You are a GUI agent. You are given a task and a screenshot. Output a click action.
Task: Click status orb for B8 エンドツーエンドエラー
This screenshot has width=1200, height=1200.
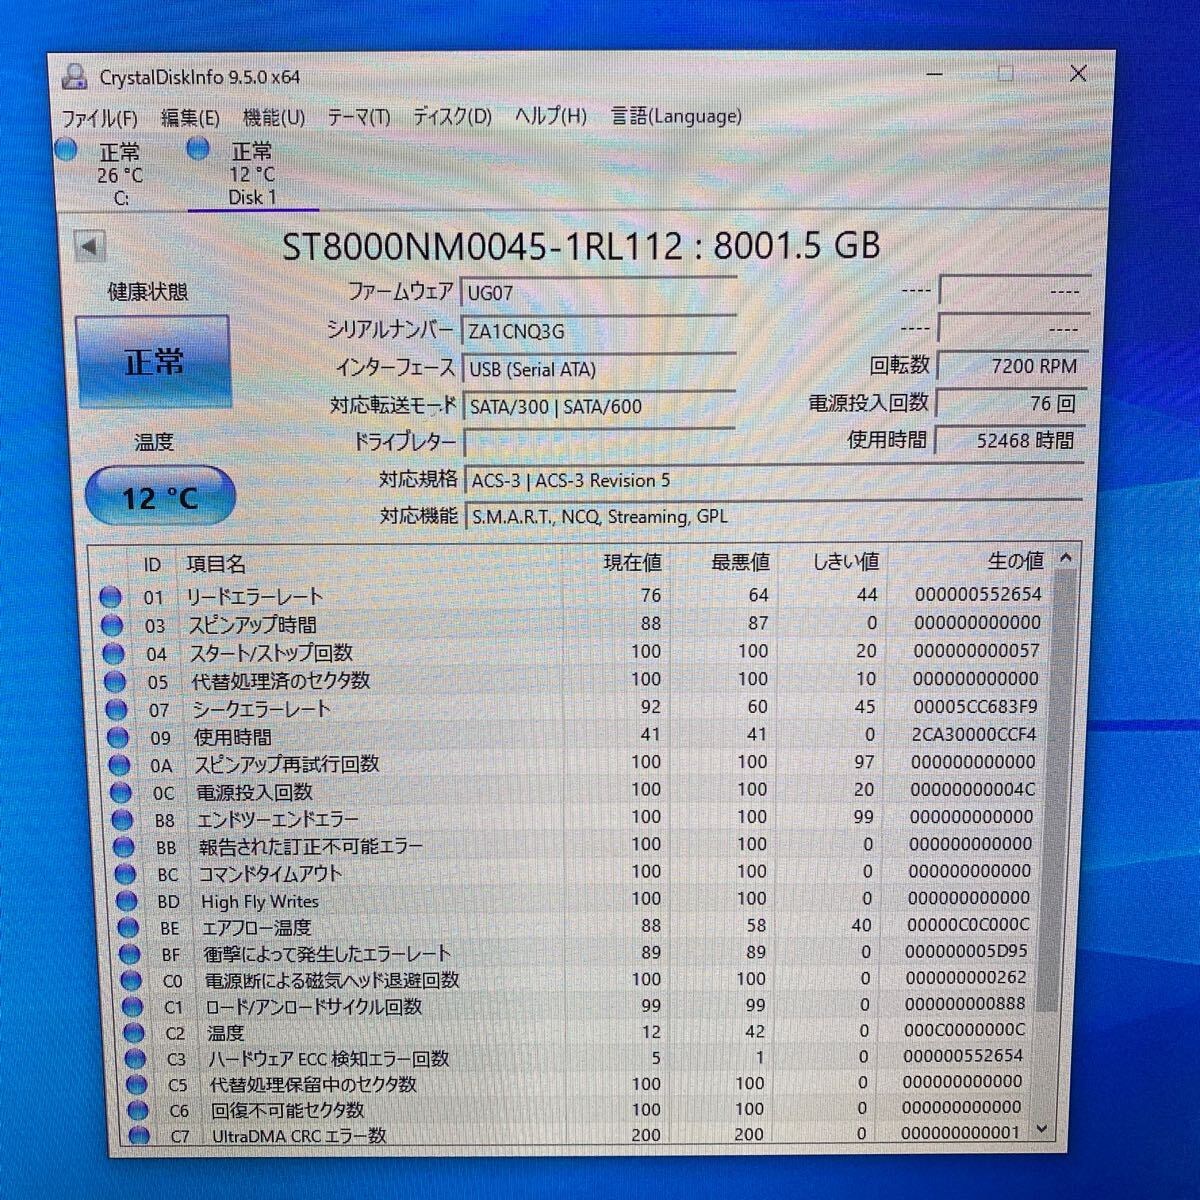coord(123,820)
